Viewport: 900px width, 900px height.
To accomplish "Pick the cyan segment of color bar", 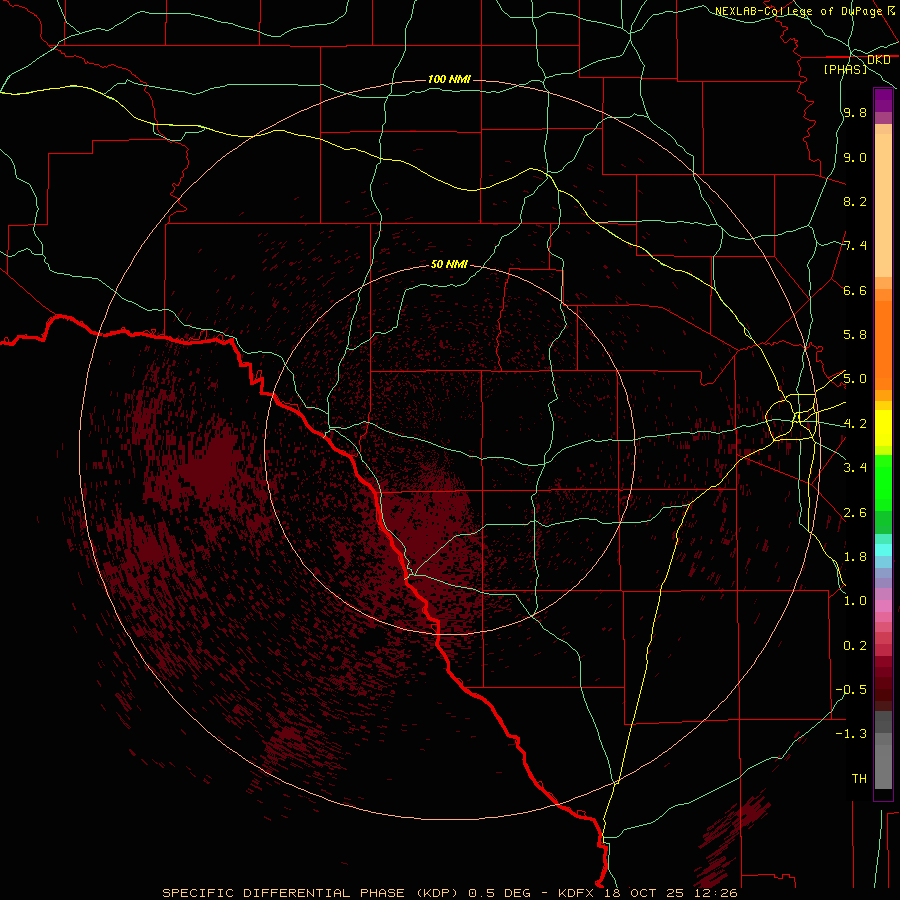I will pyautogui.click(x=883, y=550).
